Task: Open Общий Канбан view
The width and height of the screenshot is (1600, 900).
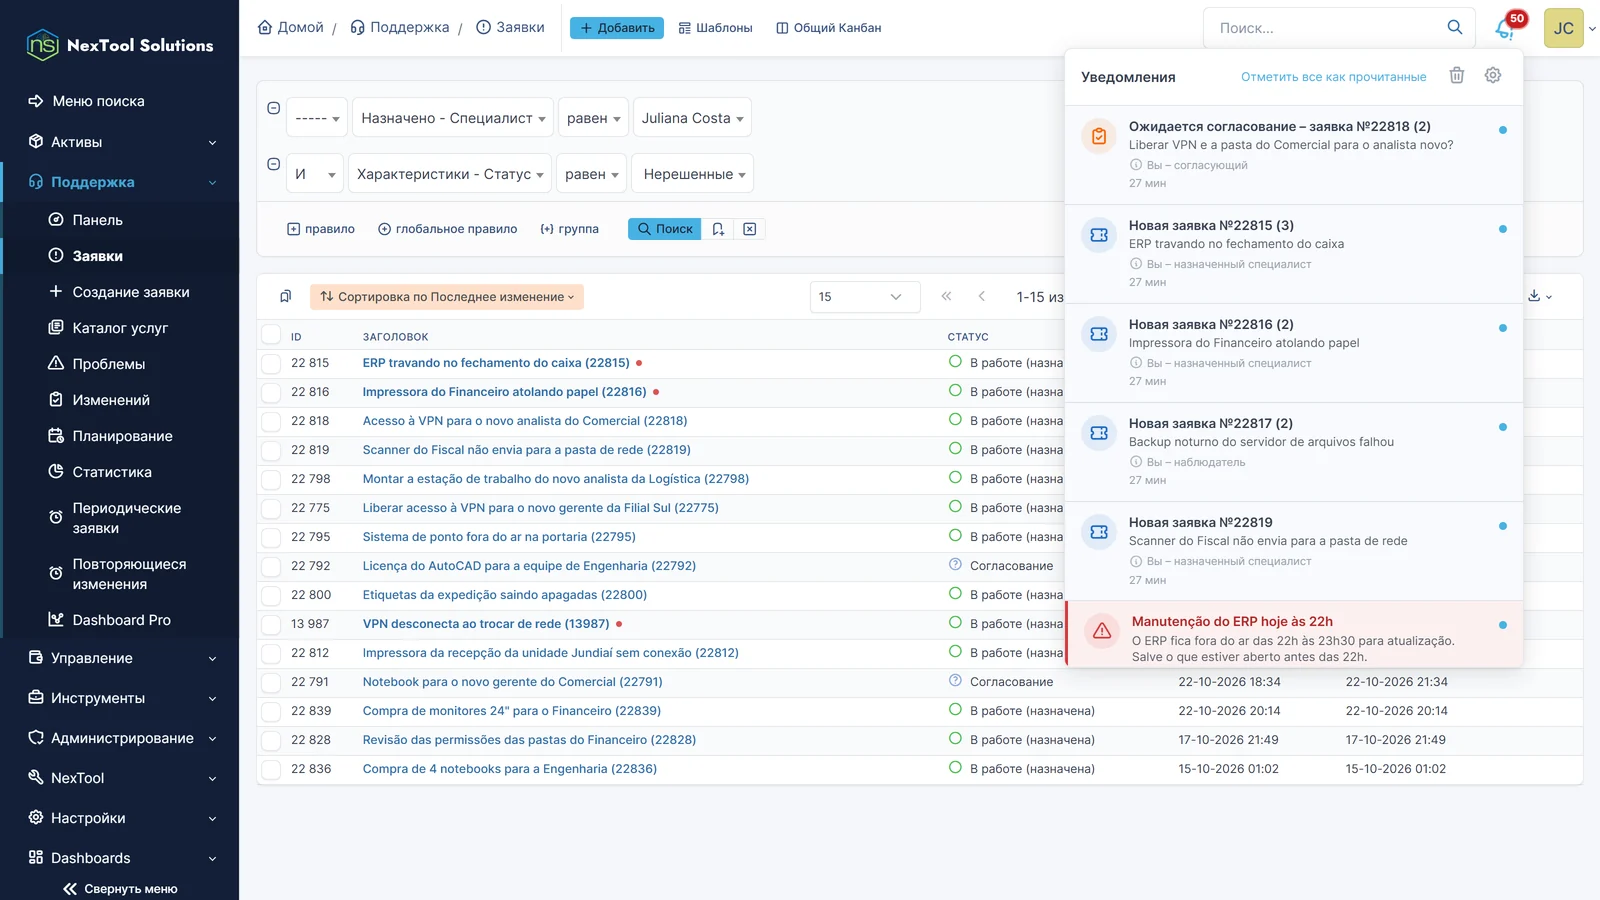Action: (x=829, y=28)
